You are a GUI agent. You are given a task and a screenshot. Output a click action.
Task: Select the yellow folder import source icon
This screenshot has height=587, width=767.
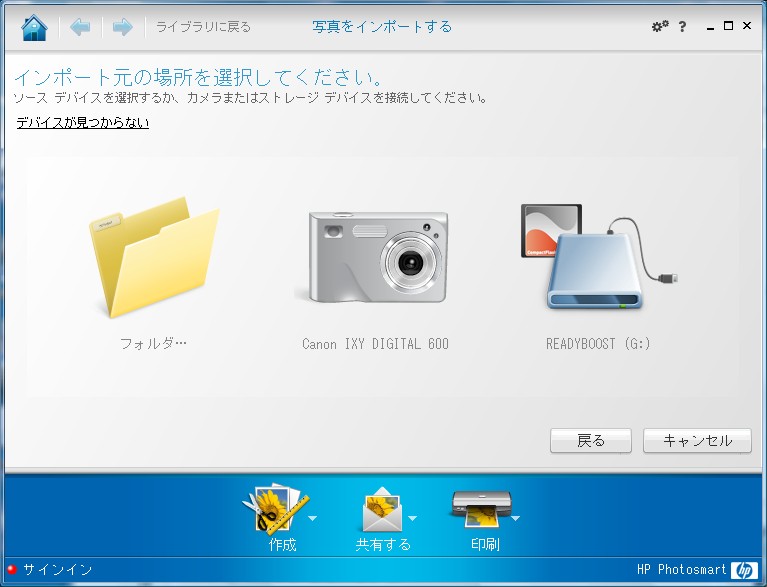(154, 257)
